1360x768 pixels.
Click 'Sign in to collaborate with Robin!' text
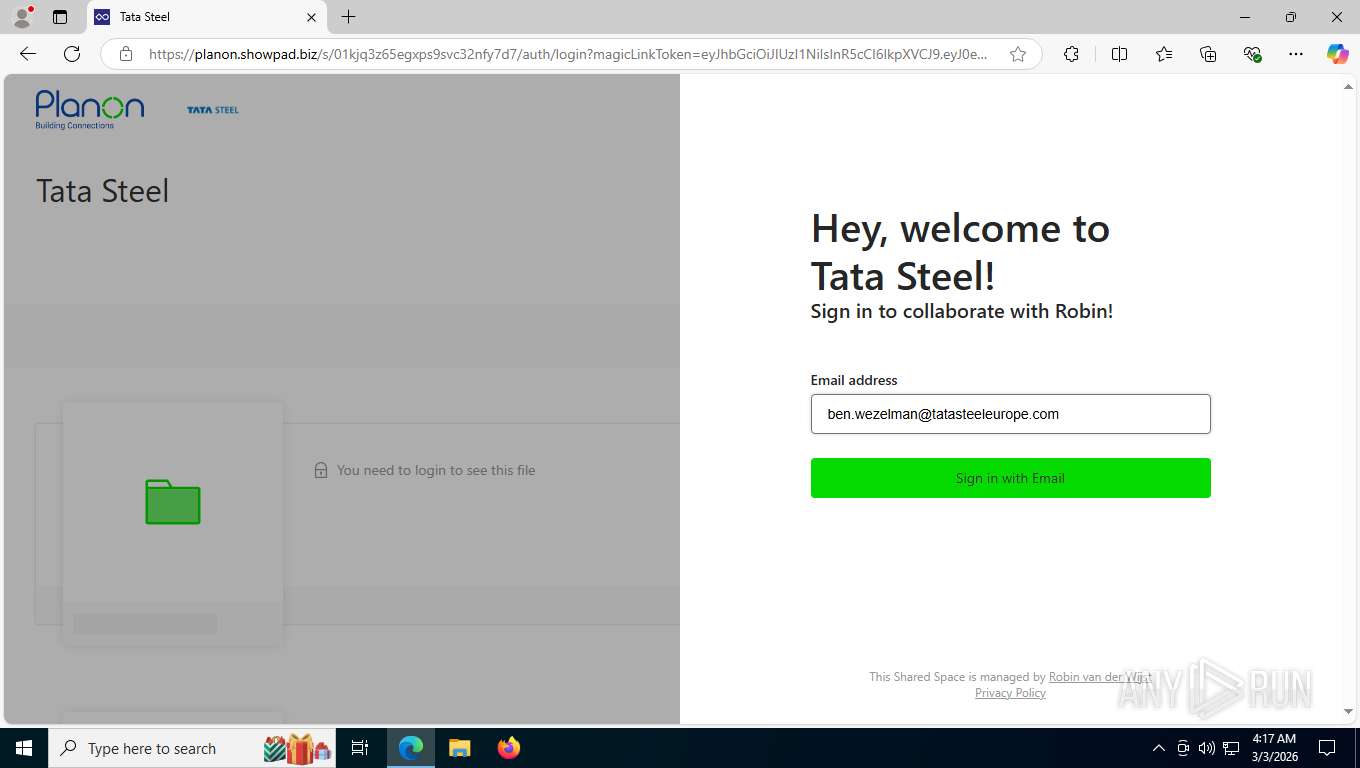coord(961,311)
